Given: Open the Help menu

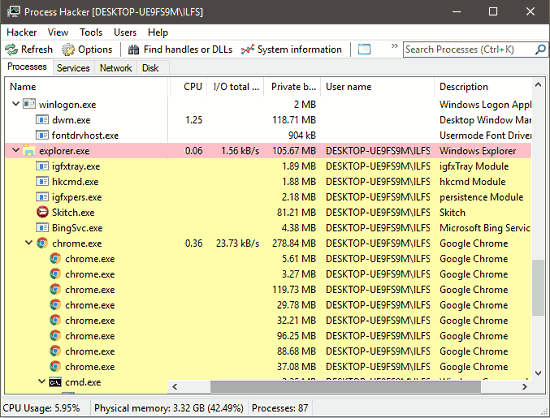Looking at the screenshot, I should 158,33.
